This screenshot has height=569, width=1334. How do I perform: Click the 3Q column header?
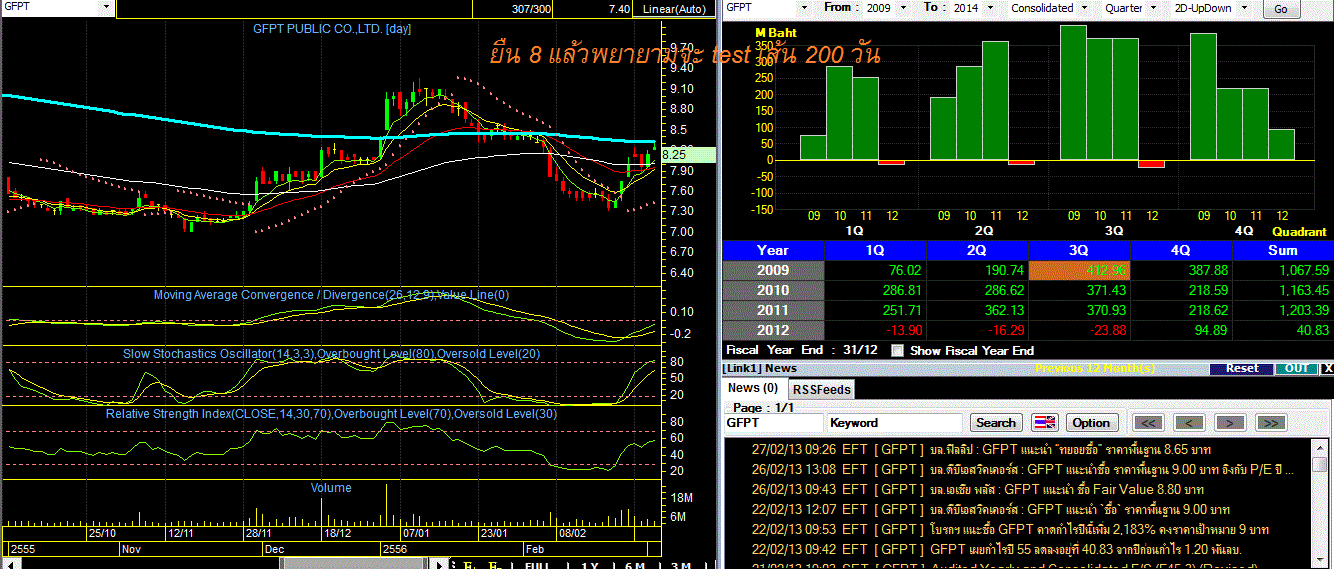(x=1079, y=250)
